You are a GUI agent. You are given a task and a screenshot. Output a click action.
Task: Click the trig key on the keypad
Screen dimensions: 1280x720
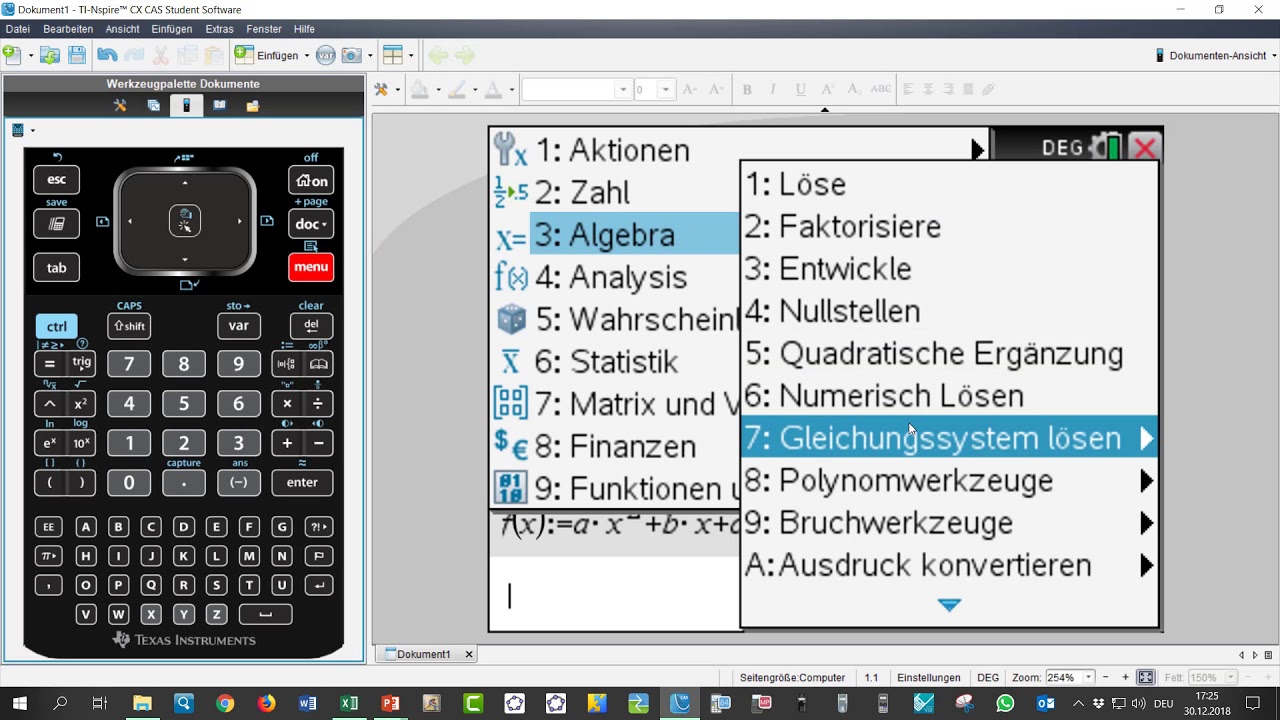[x=81, y=364]
